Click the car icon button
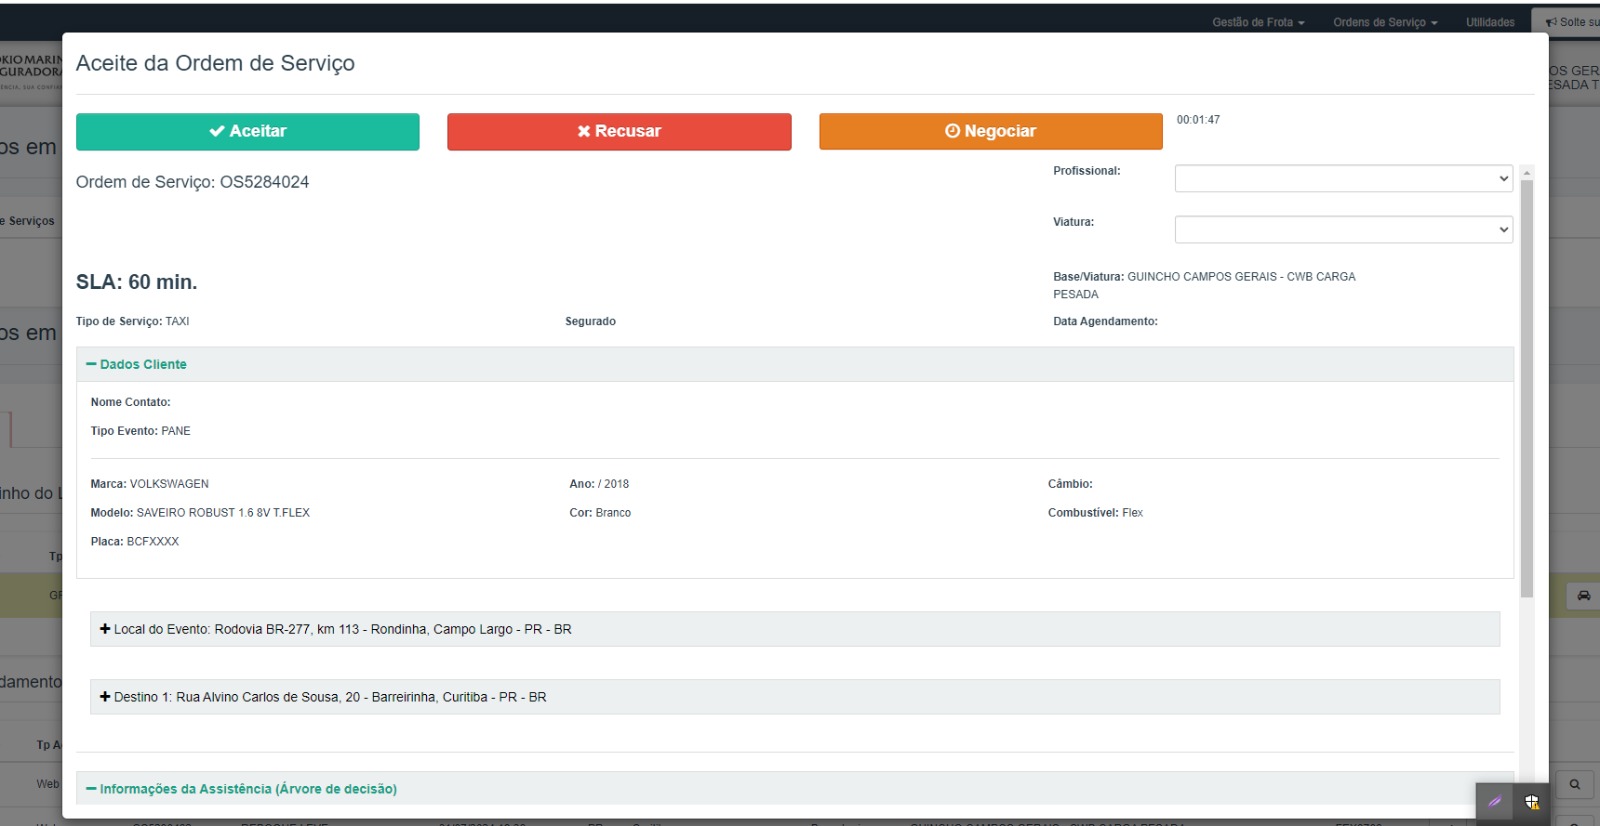 (1583, 596)
